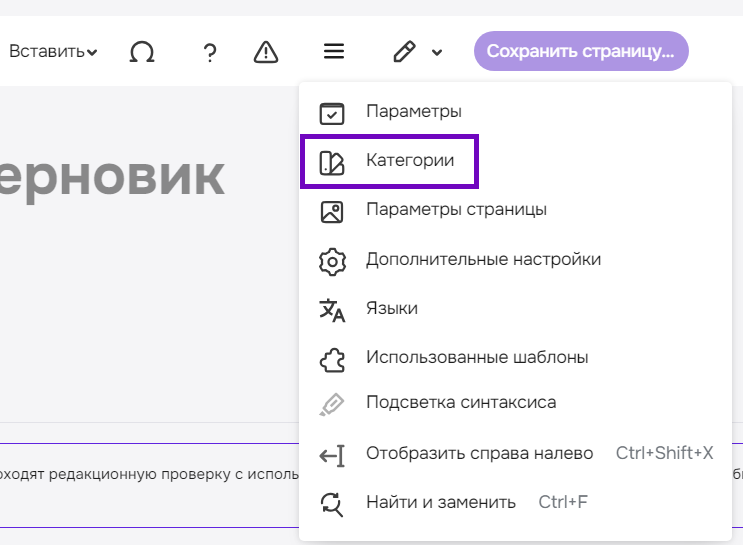
Task: Toggle the hamburger page options menu
Action: pyautogui.click(x=334, y=52)
